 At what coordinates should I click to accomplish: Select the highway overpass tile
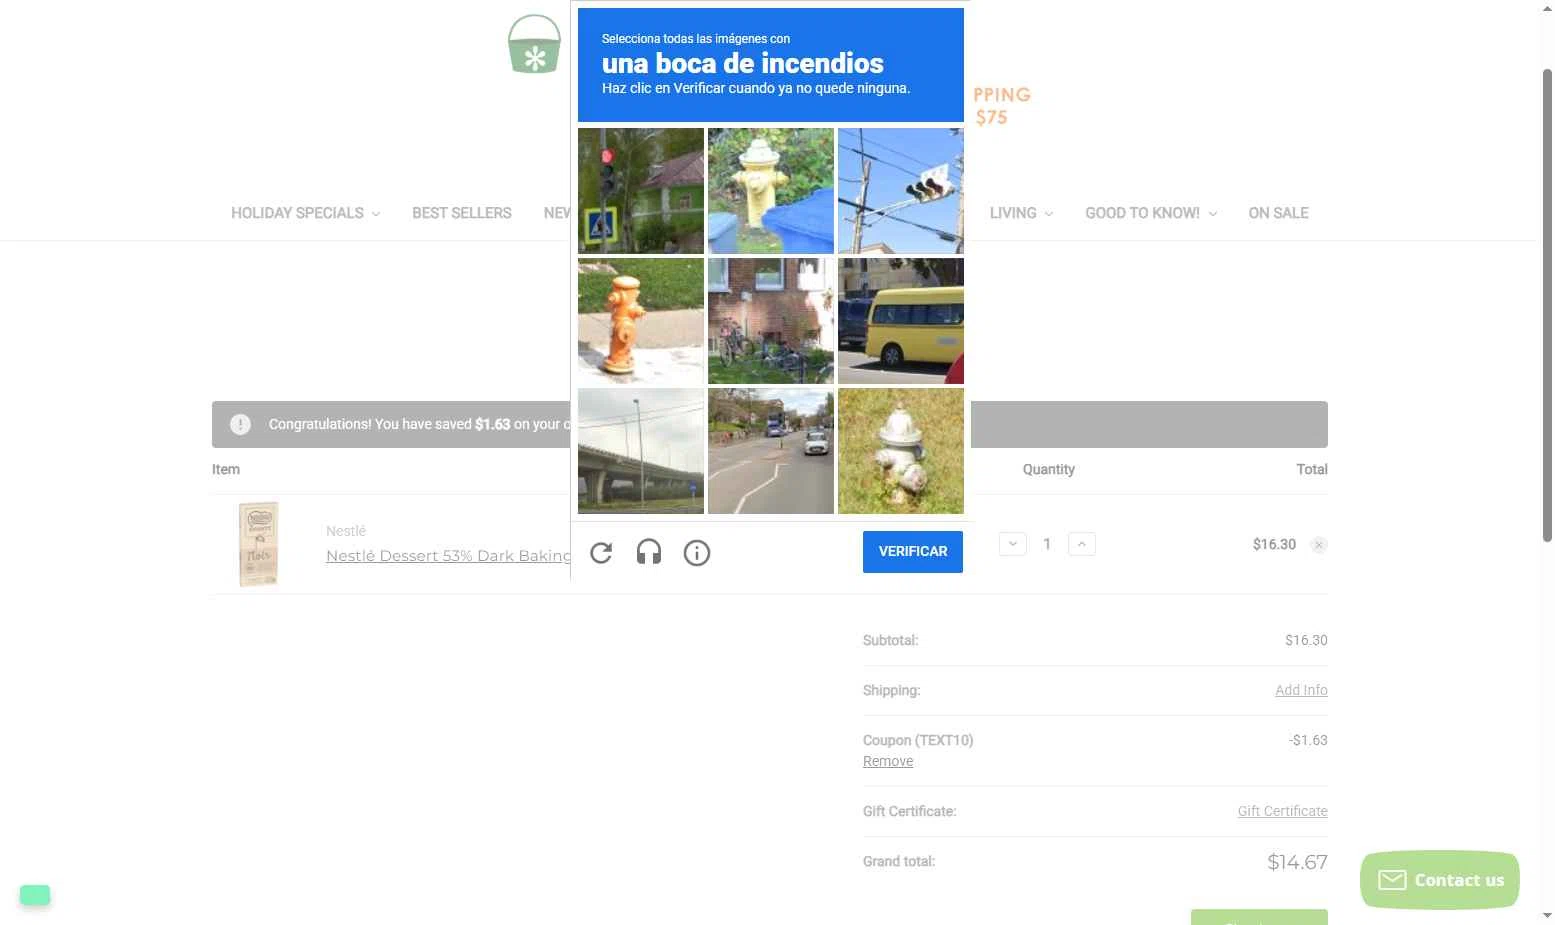click(641, 451)
